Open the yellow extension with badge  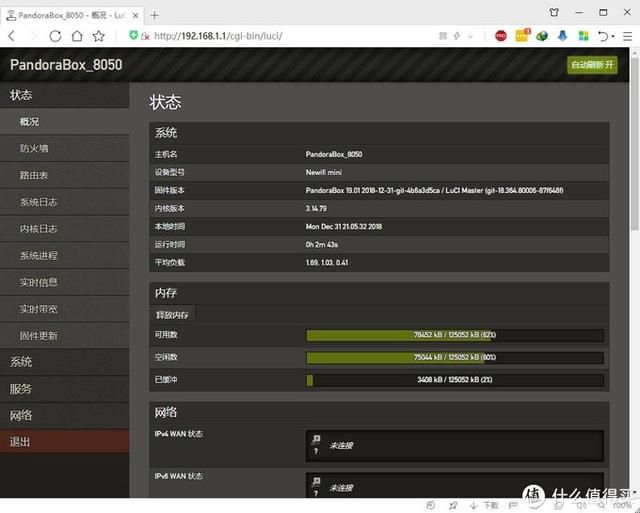[522, 36]
